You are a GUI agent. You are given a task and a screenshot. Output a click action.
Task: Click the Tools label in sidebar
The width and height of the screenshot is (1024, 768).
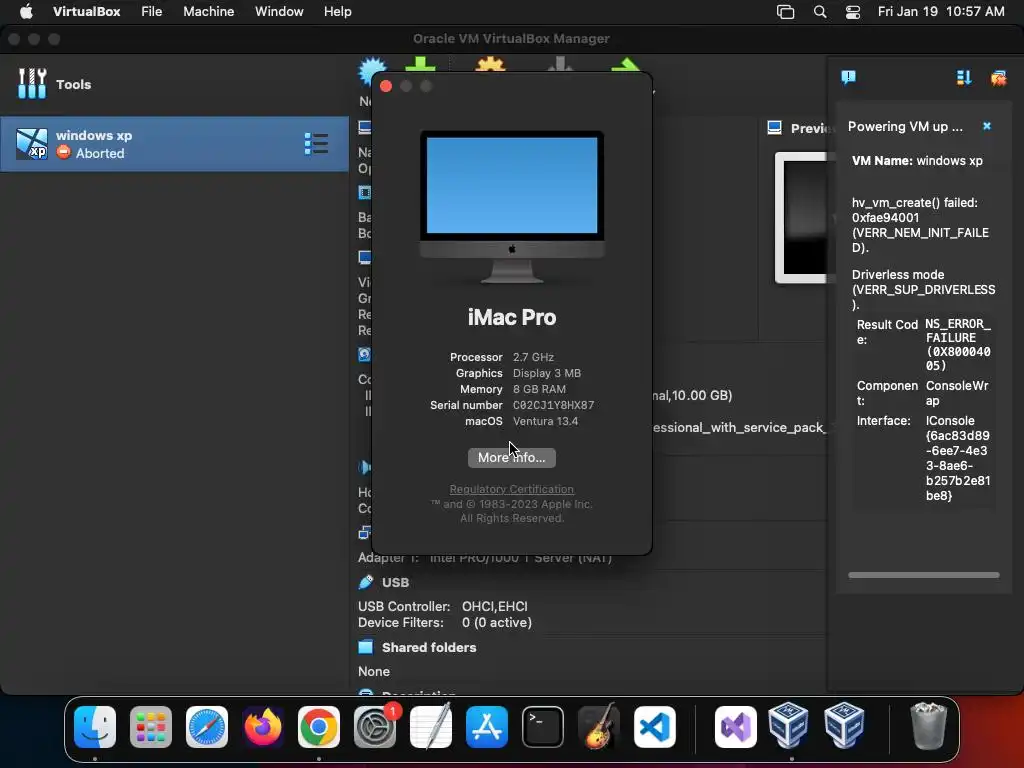(73, 84)
